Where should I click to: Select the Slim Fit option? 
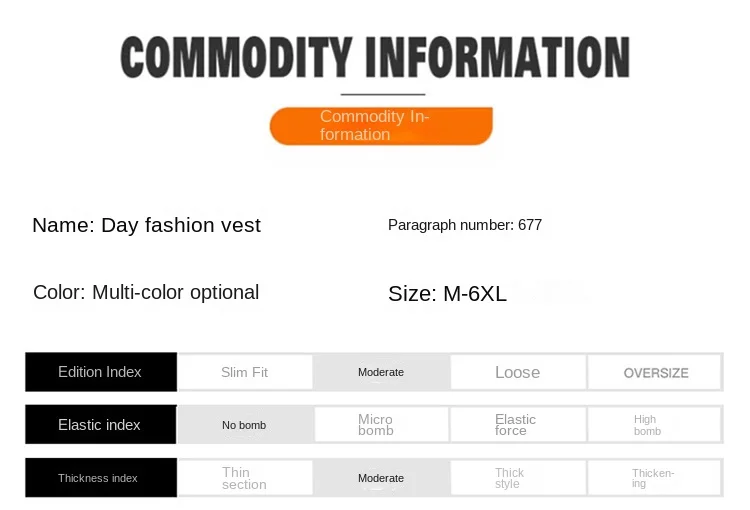pyautogui.click(x=245, y=372)
